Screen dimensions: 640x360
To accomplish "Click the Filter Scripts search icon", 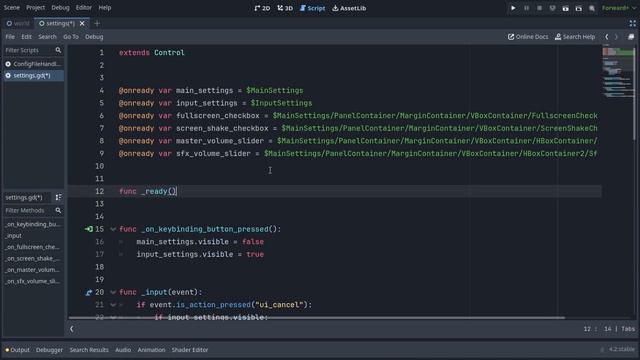I will (x=58, y=50).
